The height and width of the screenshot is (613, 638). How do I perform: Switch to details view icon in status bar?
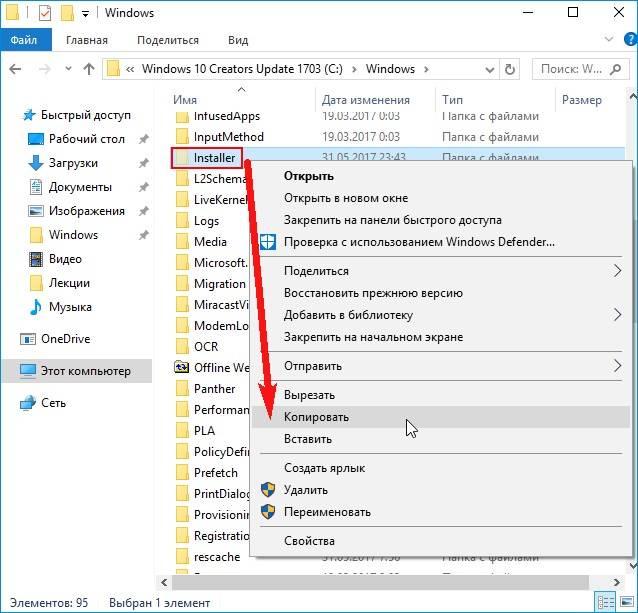(x=605, y=602)
